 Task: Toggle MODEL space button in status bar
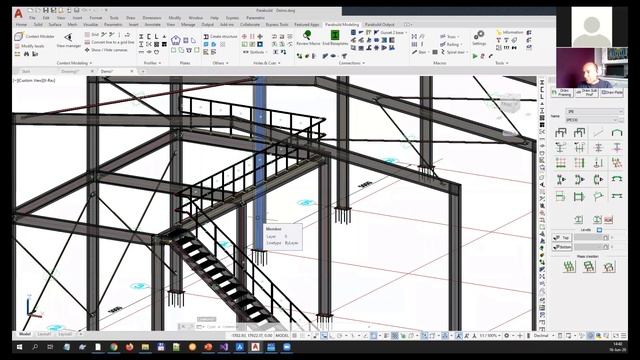pos(282,336)
